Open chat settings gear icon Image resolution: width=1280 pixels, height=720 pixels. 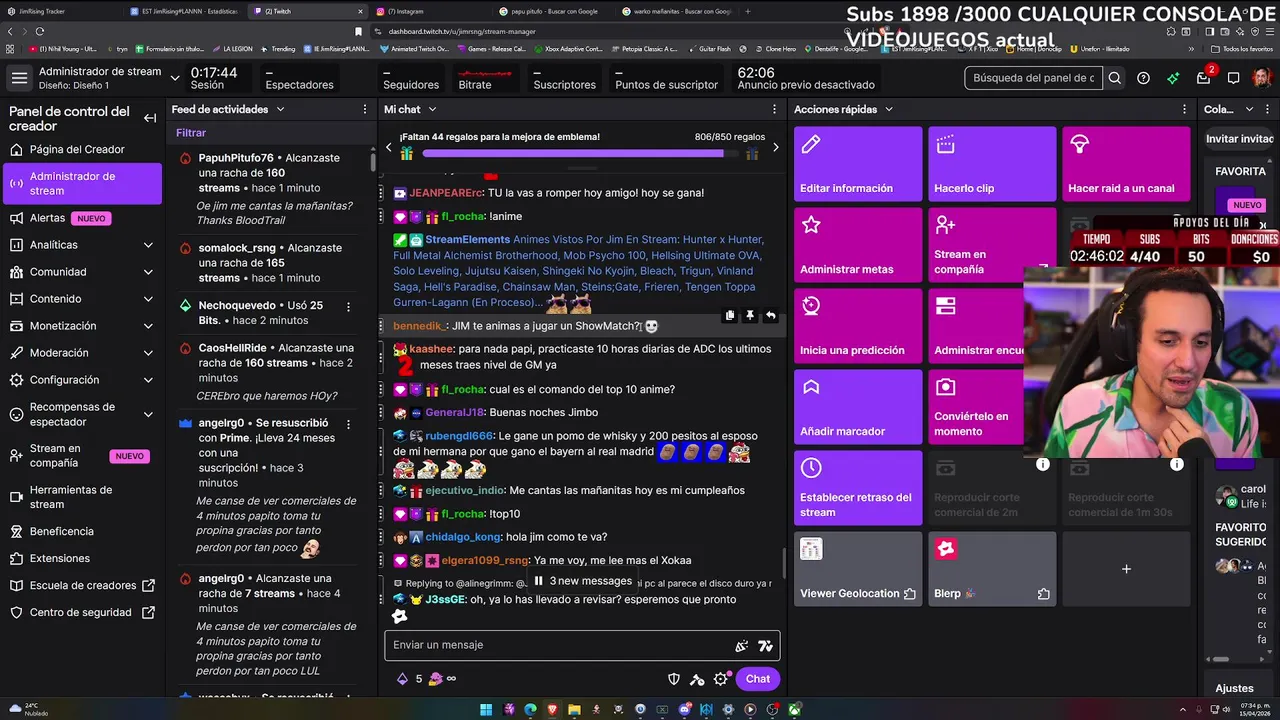pyautogui.click(x=721, y=679)
